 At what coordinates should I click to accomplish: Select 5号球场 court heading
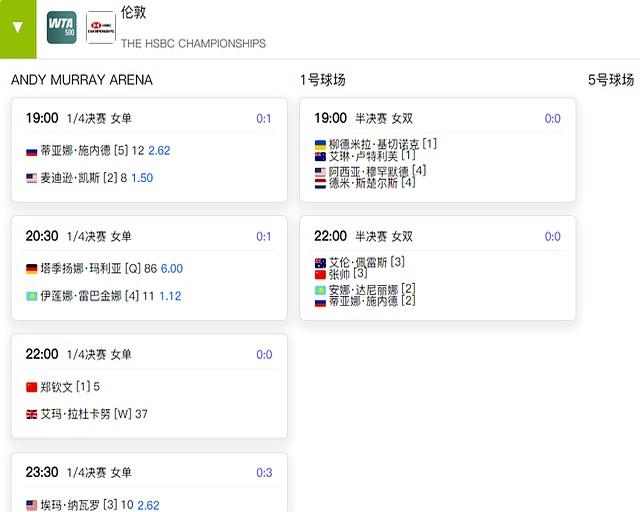(611, 80)
